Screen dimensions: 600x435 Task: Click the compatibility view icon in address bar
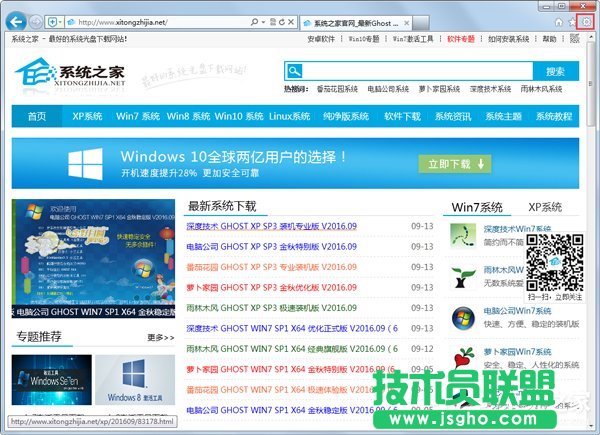[x=273, y=22]
